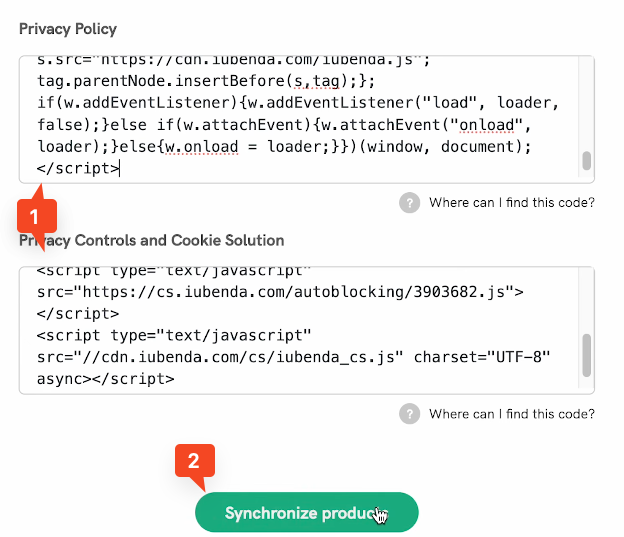Click the Privacy Policy text area scrollbar thumb
This screenshot has width=624, height=537.
click(587, 160)
